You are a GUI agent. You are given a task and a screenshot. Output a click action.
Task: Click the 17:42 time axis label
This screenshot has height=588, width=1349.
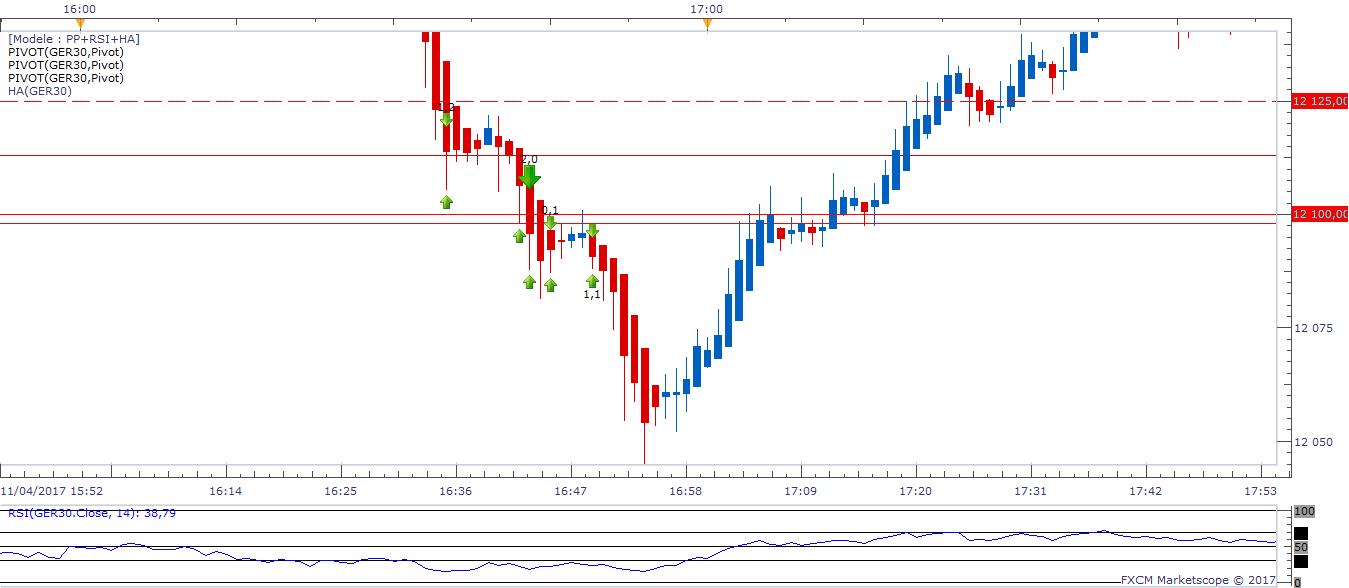click(1146, 491)
